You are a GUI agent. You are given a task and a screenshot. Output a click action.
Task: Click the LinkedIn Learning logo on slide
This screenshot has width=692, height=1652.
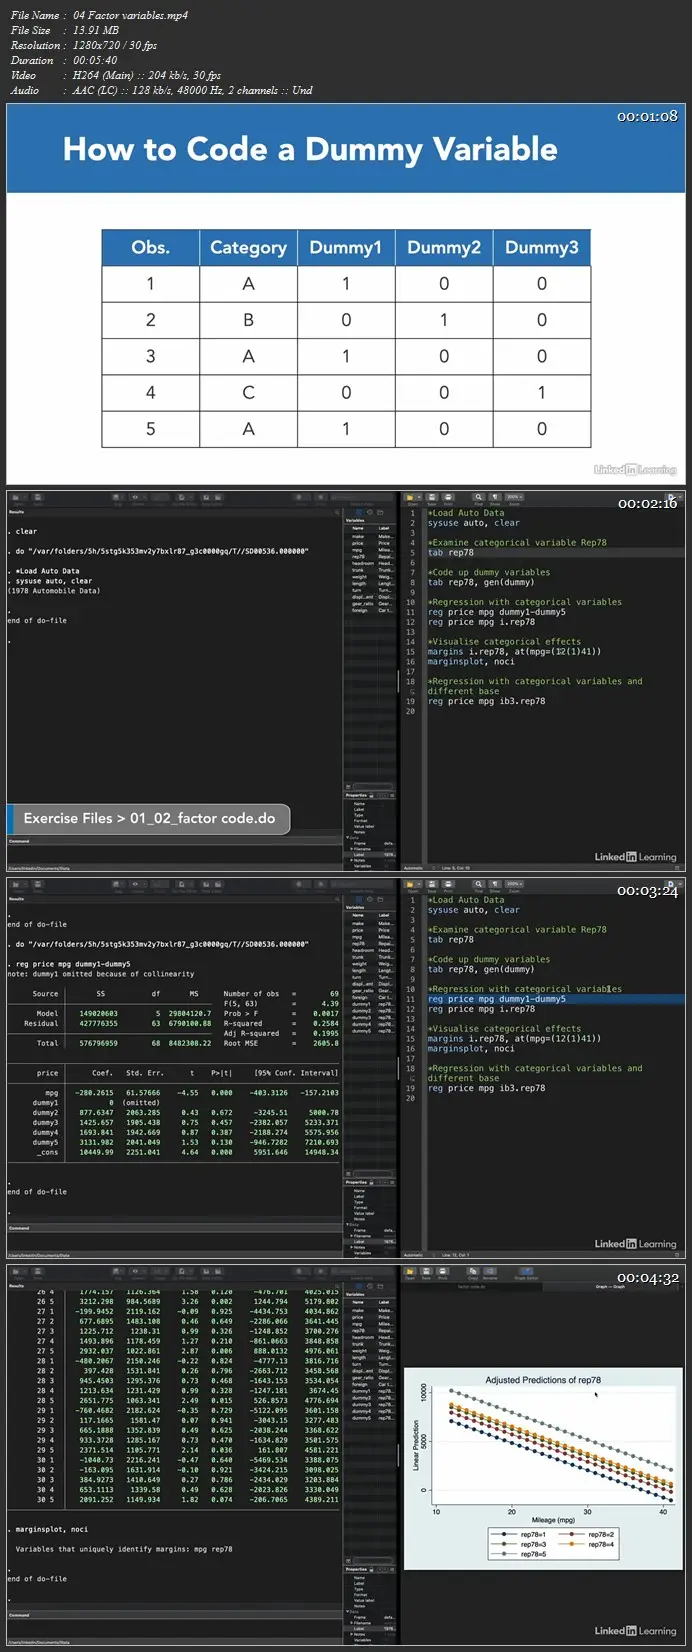635,469
